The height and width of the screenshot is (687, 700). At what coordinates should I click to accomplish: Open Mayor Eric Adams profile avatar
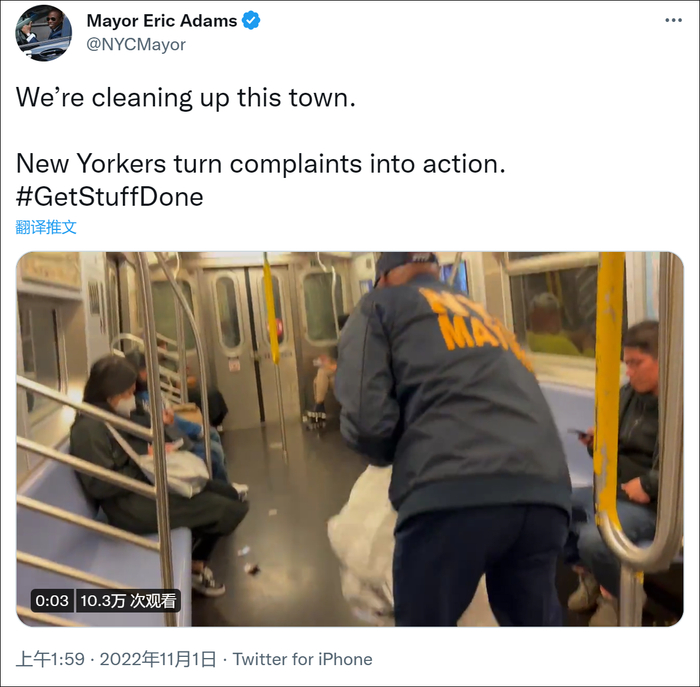[43, 33]
